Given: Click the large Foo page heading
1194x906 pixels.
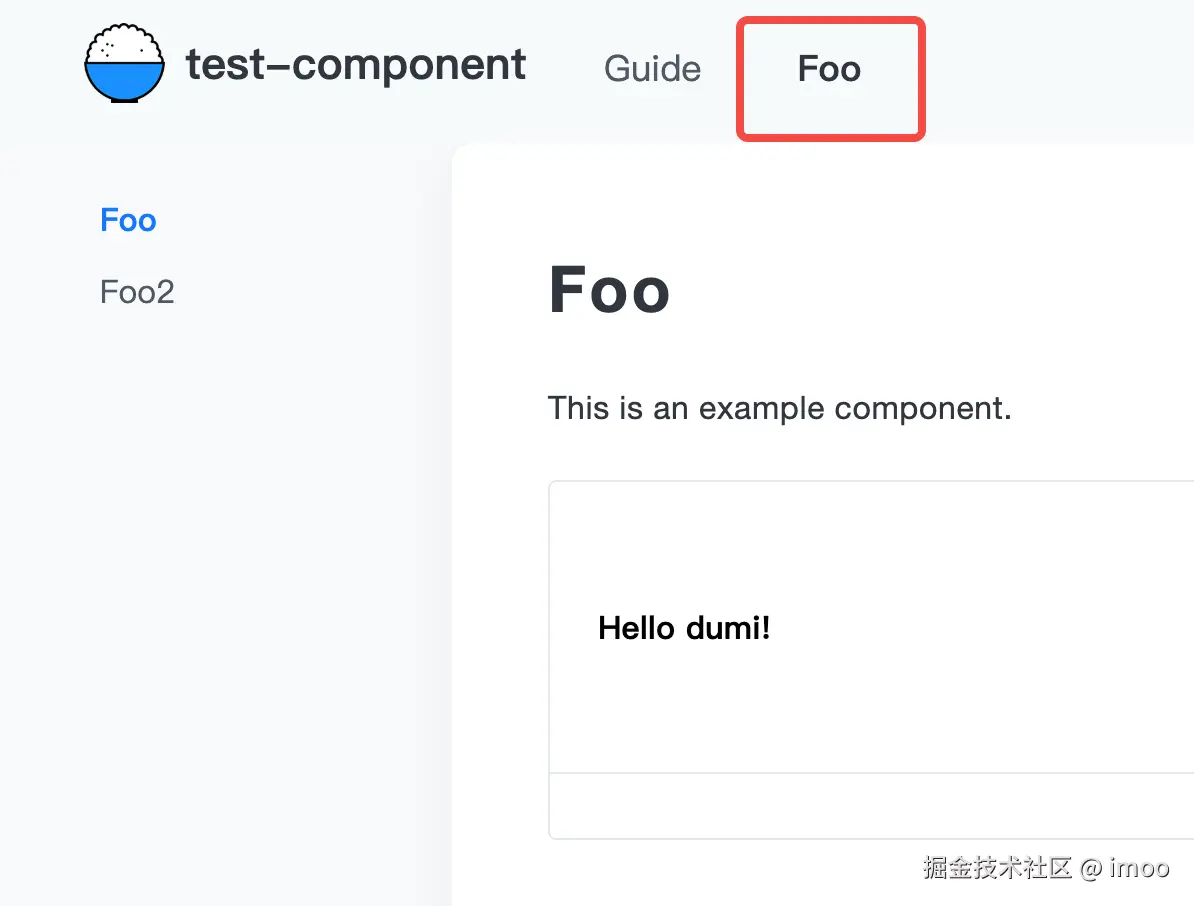Looking at the screenshot, I should (609, 290).
